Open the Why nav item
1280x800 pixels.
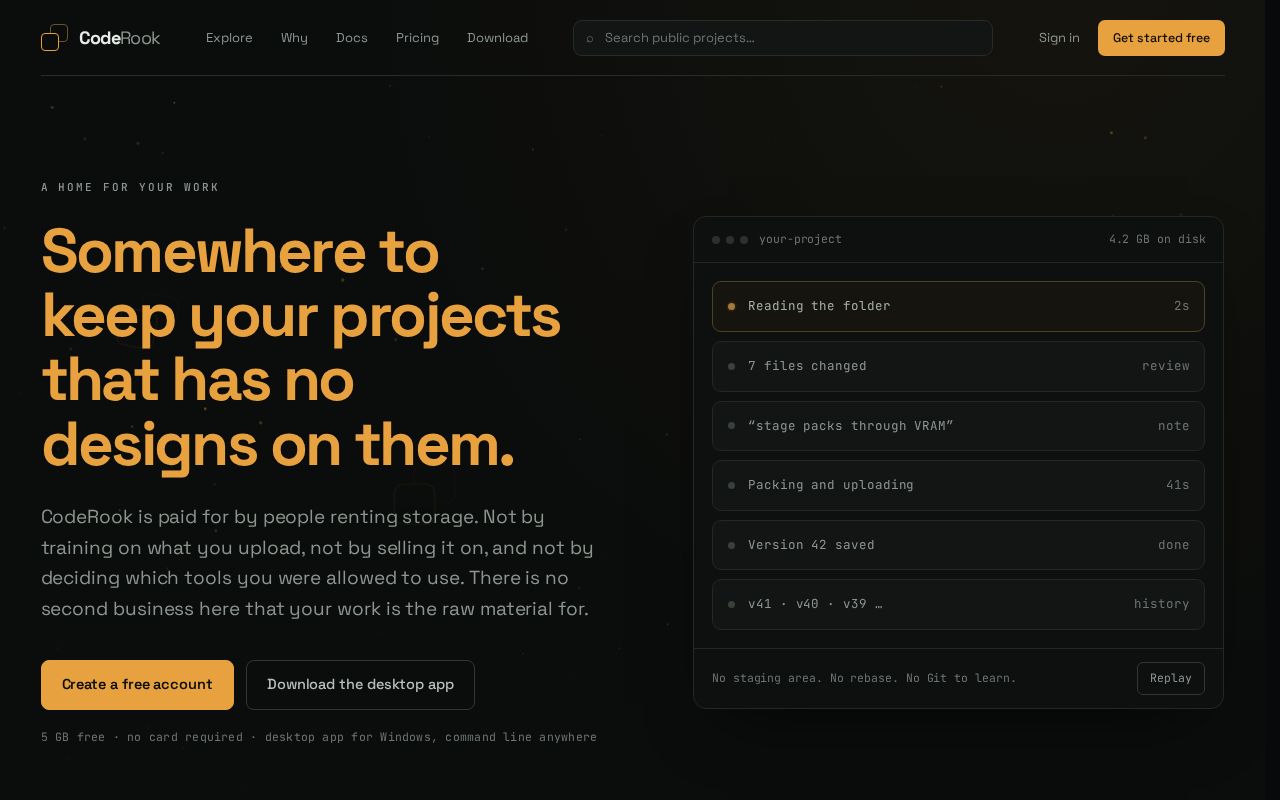tap(294, 38)
